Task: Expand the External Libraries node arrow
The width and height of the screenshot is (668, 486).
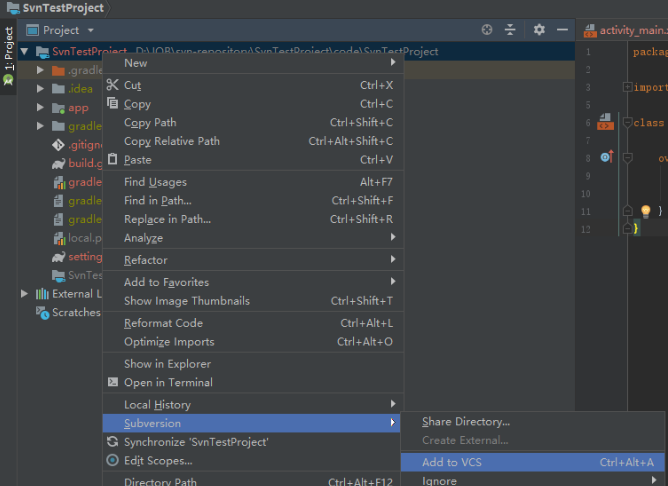Action: 24,293
